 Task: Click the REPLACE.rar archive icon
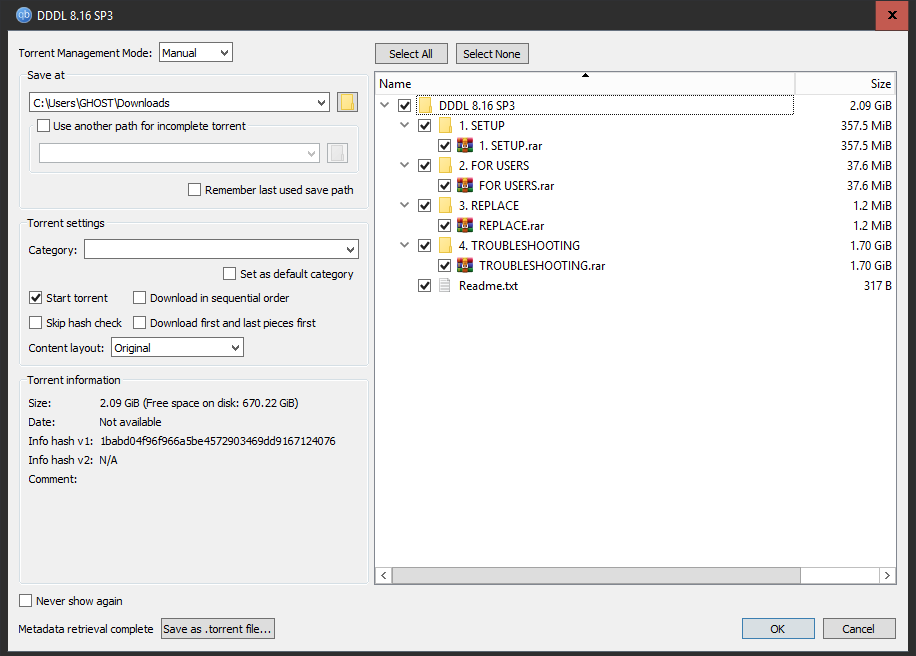click(465, 226)
